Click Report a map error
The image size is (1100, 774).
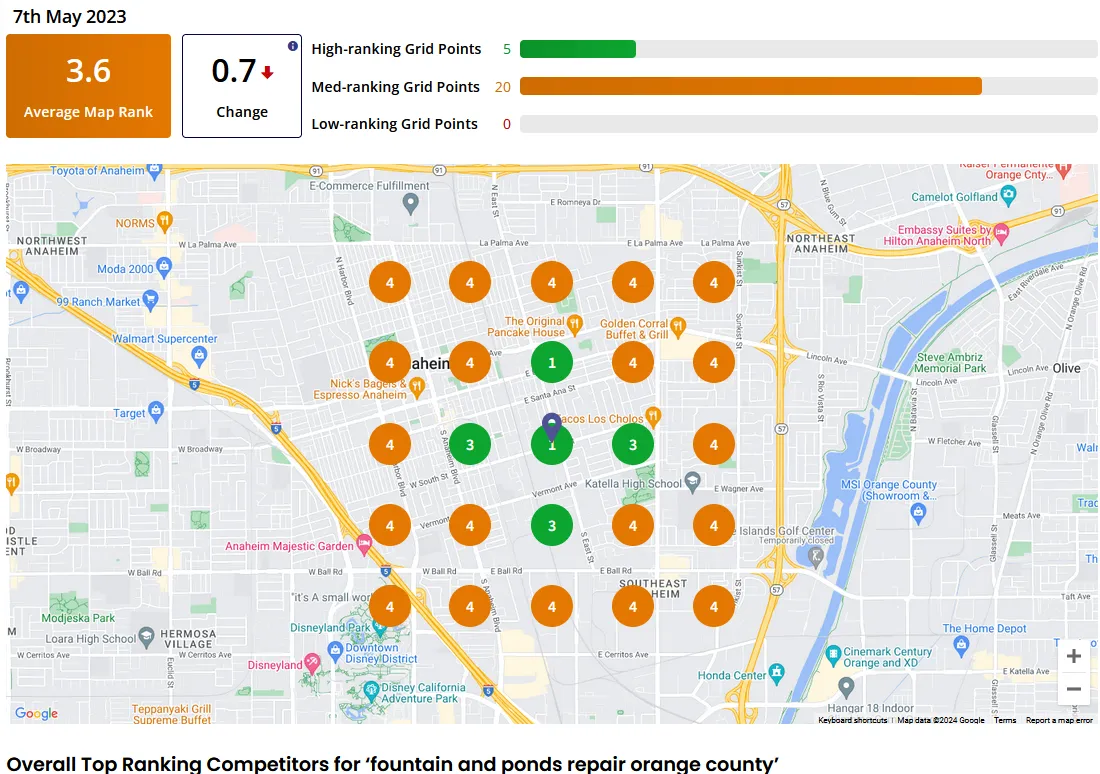1059,720
